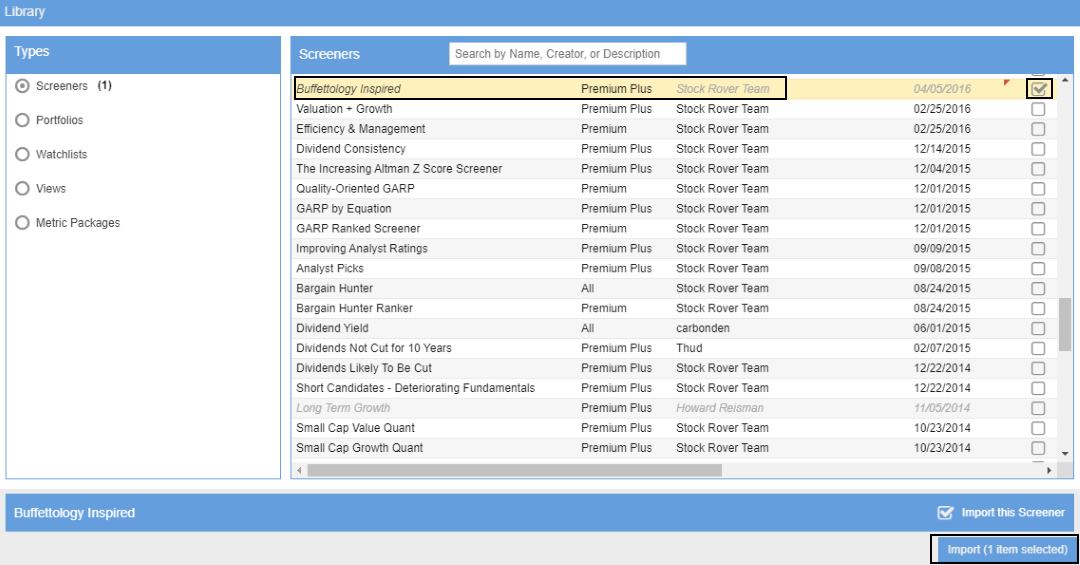Check the GARP by Equation checkbox
Viewport: 1080px width, 565px height.
[x=1038, y=209]
